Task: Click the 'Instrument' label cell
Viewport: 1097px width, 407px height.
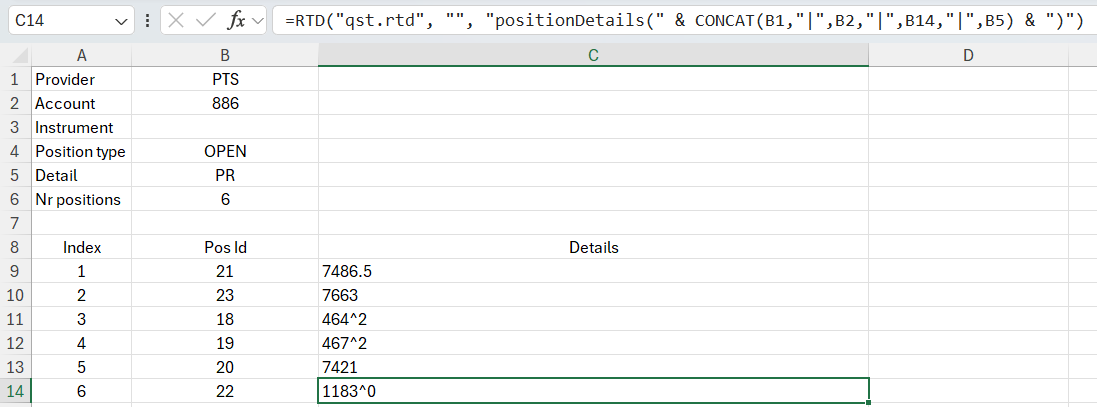Action: (x=82, y=127)
